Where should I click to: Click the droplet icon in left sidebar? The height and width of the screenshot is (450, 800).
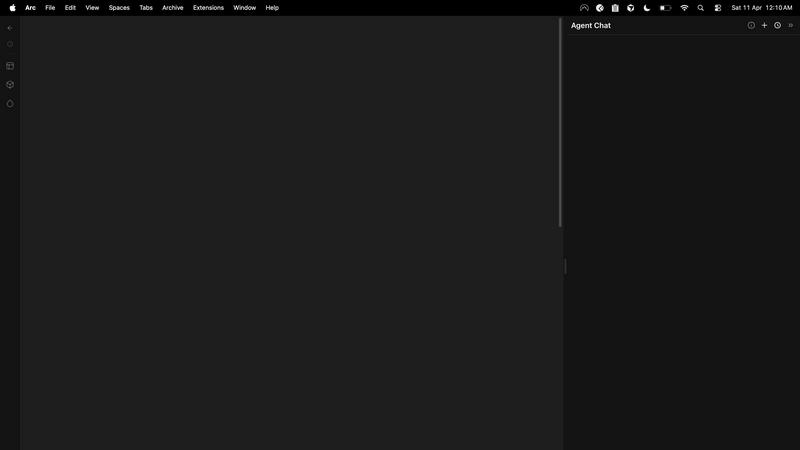10,103
